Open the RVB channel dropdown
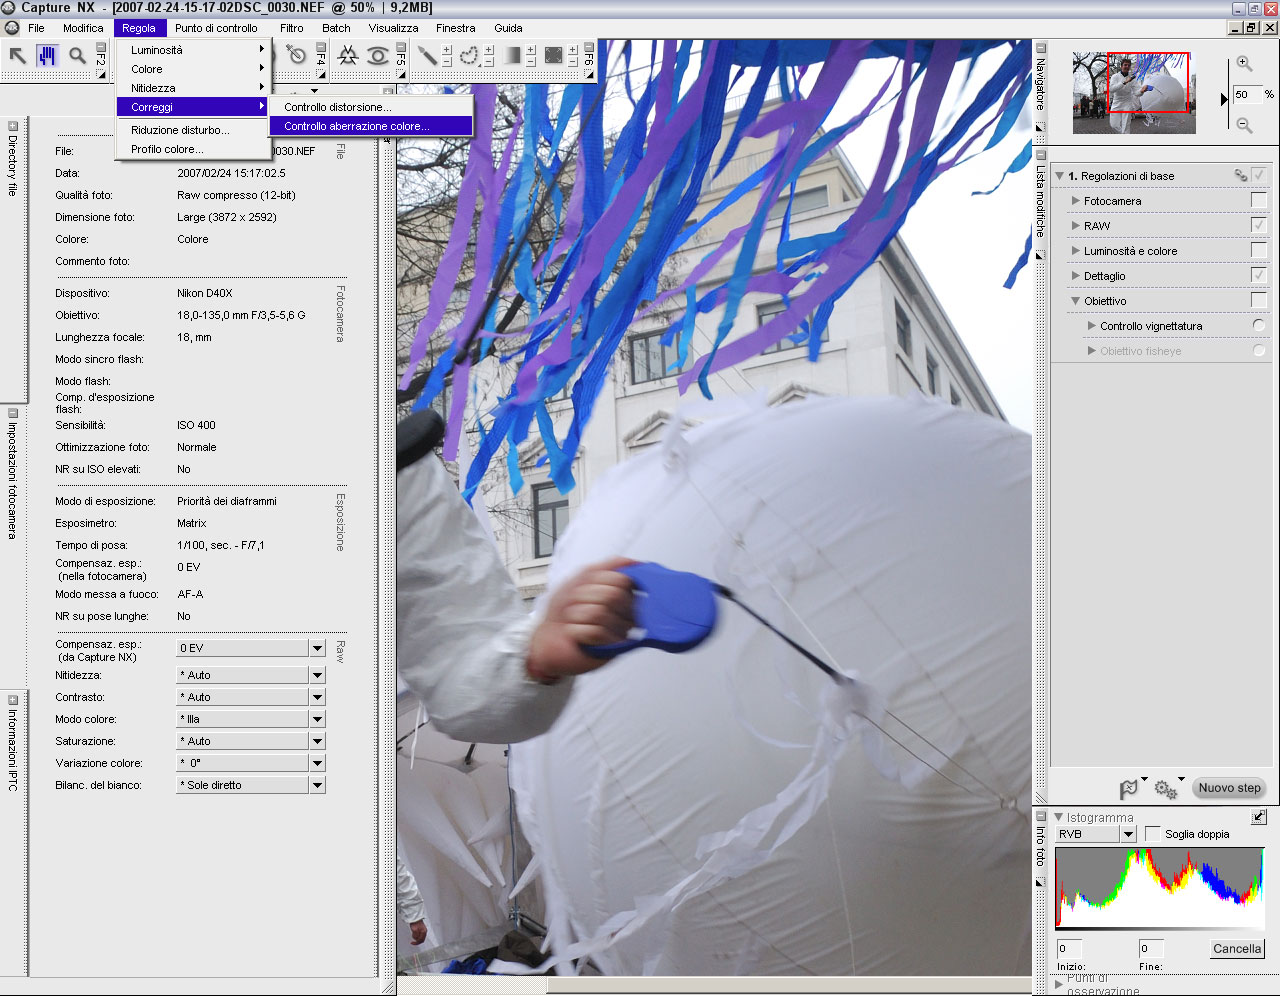This screenshot has width=1280, height=996. (1129, 834)
